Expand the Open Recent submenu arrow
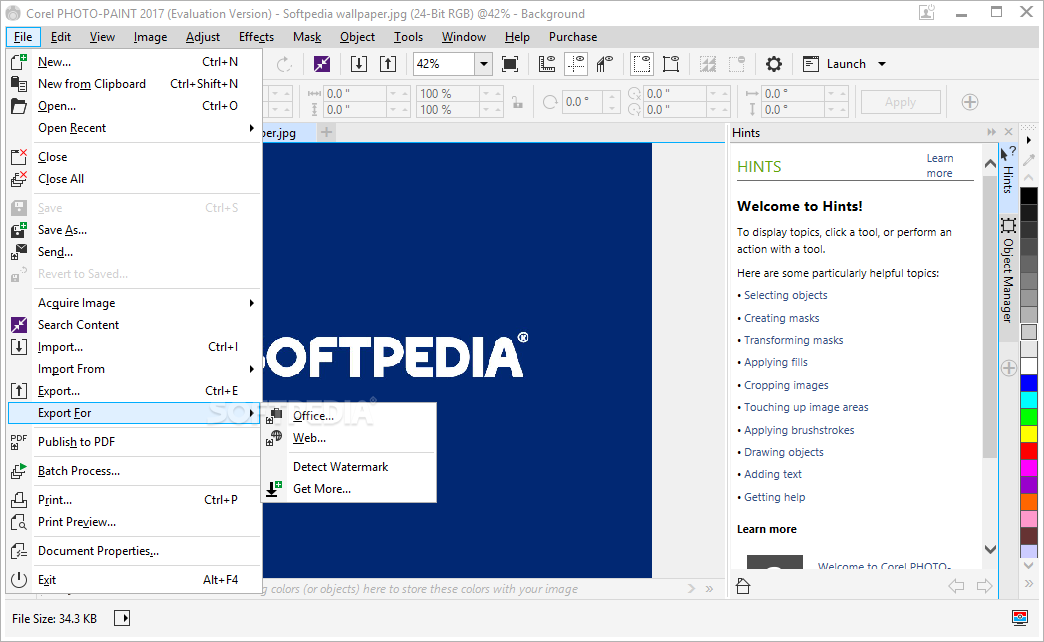The image size is (1044, 642). click(252, 128)
